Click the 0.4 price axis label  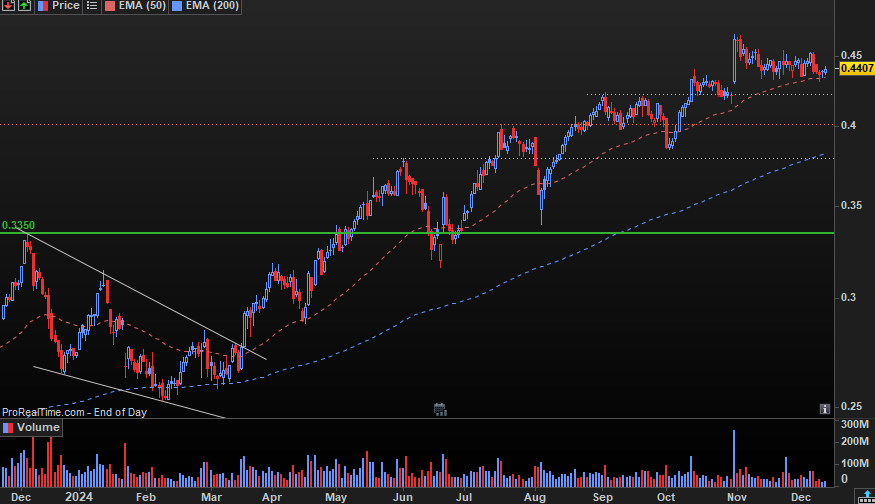(x=848, y=125)
